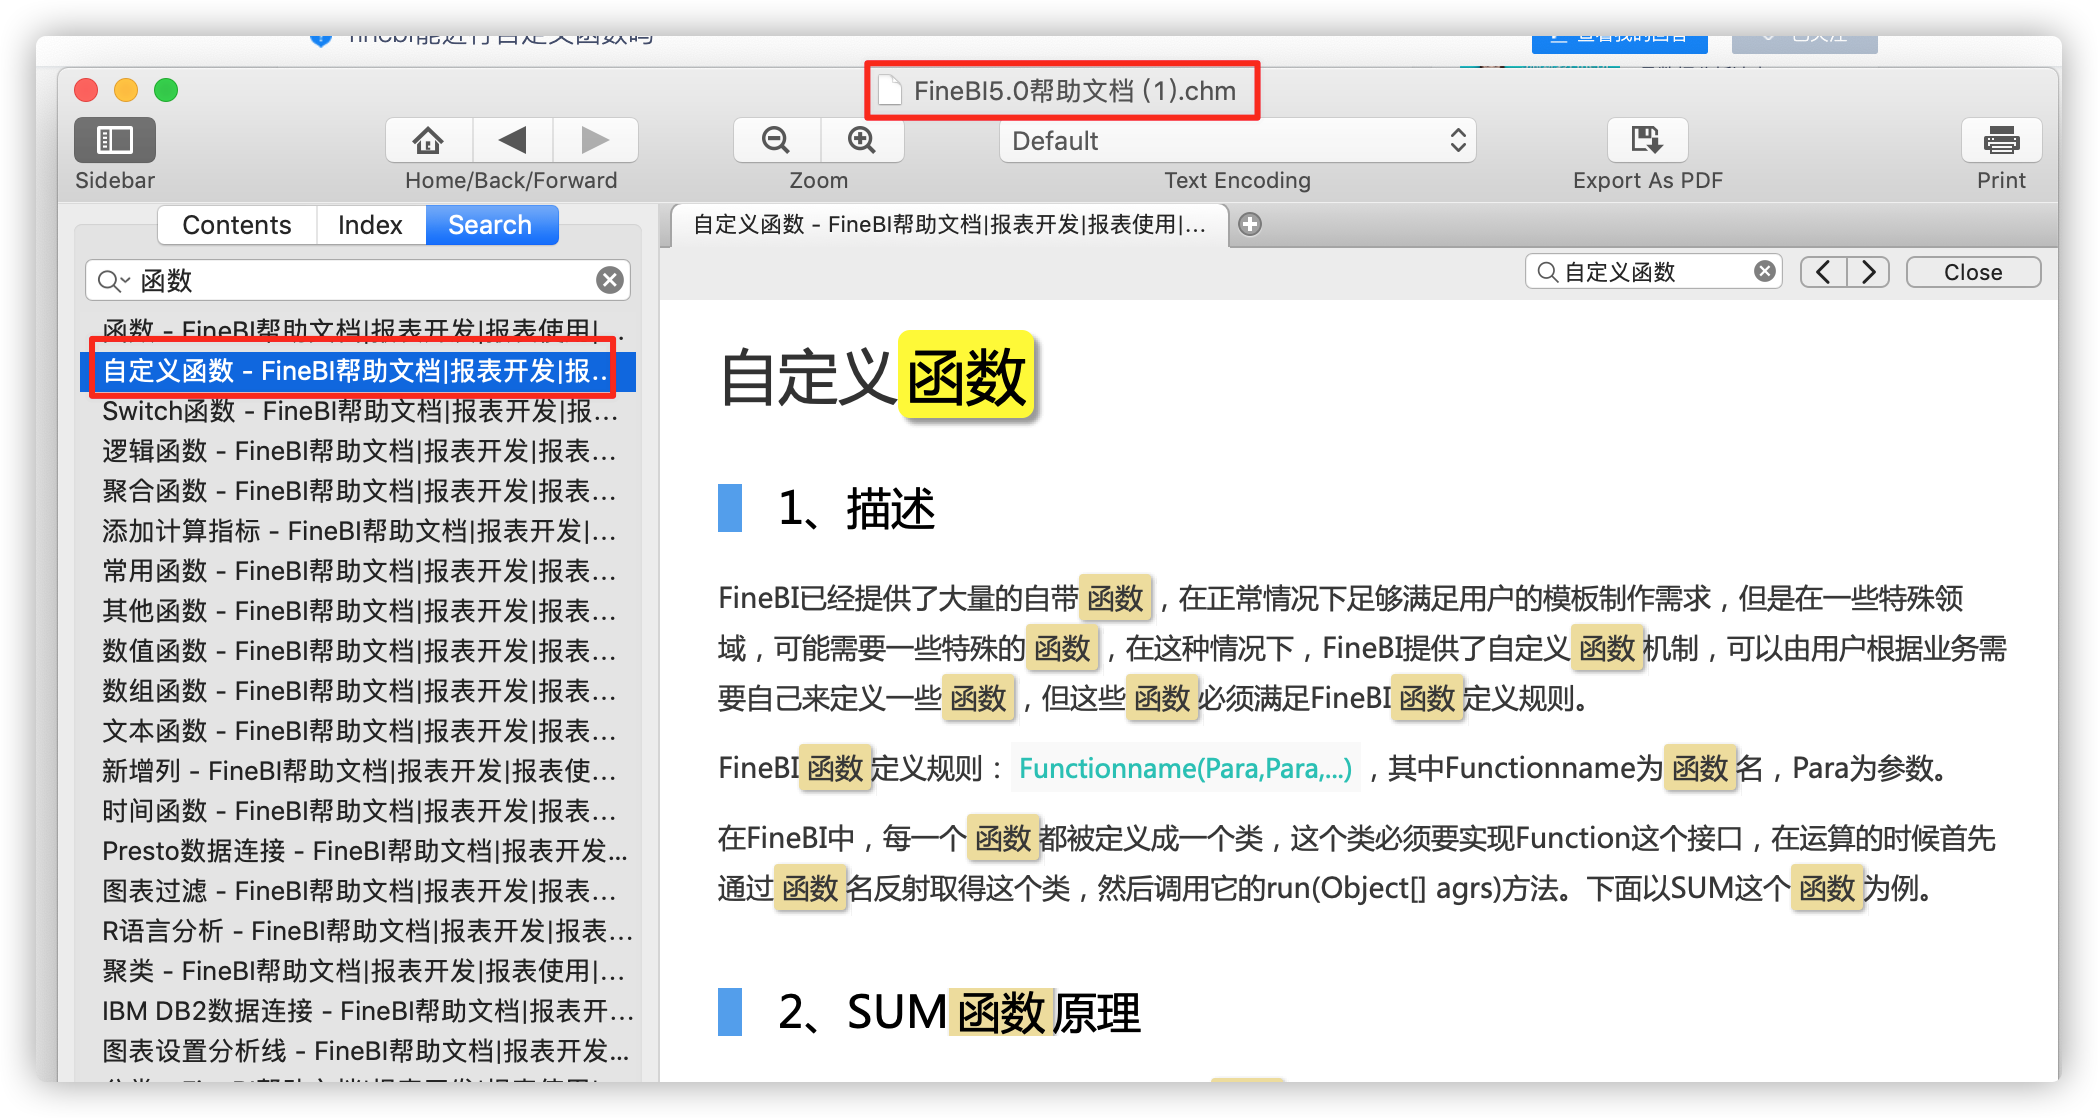Click the document icon in title bar
The width and height of the screenshot is (2098, 1118).
coord(889,91)
